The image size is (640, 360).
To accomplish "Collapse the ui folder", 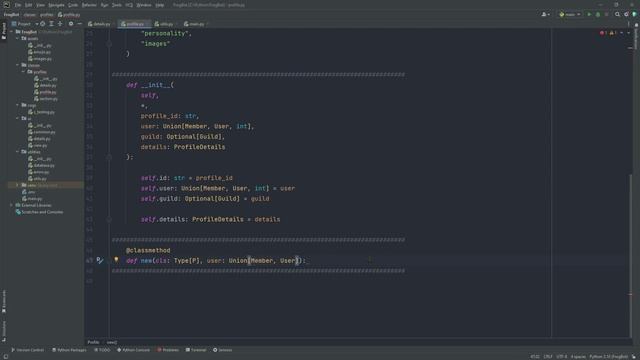I will tap(18, 118).
